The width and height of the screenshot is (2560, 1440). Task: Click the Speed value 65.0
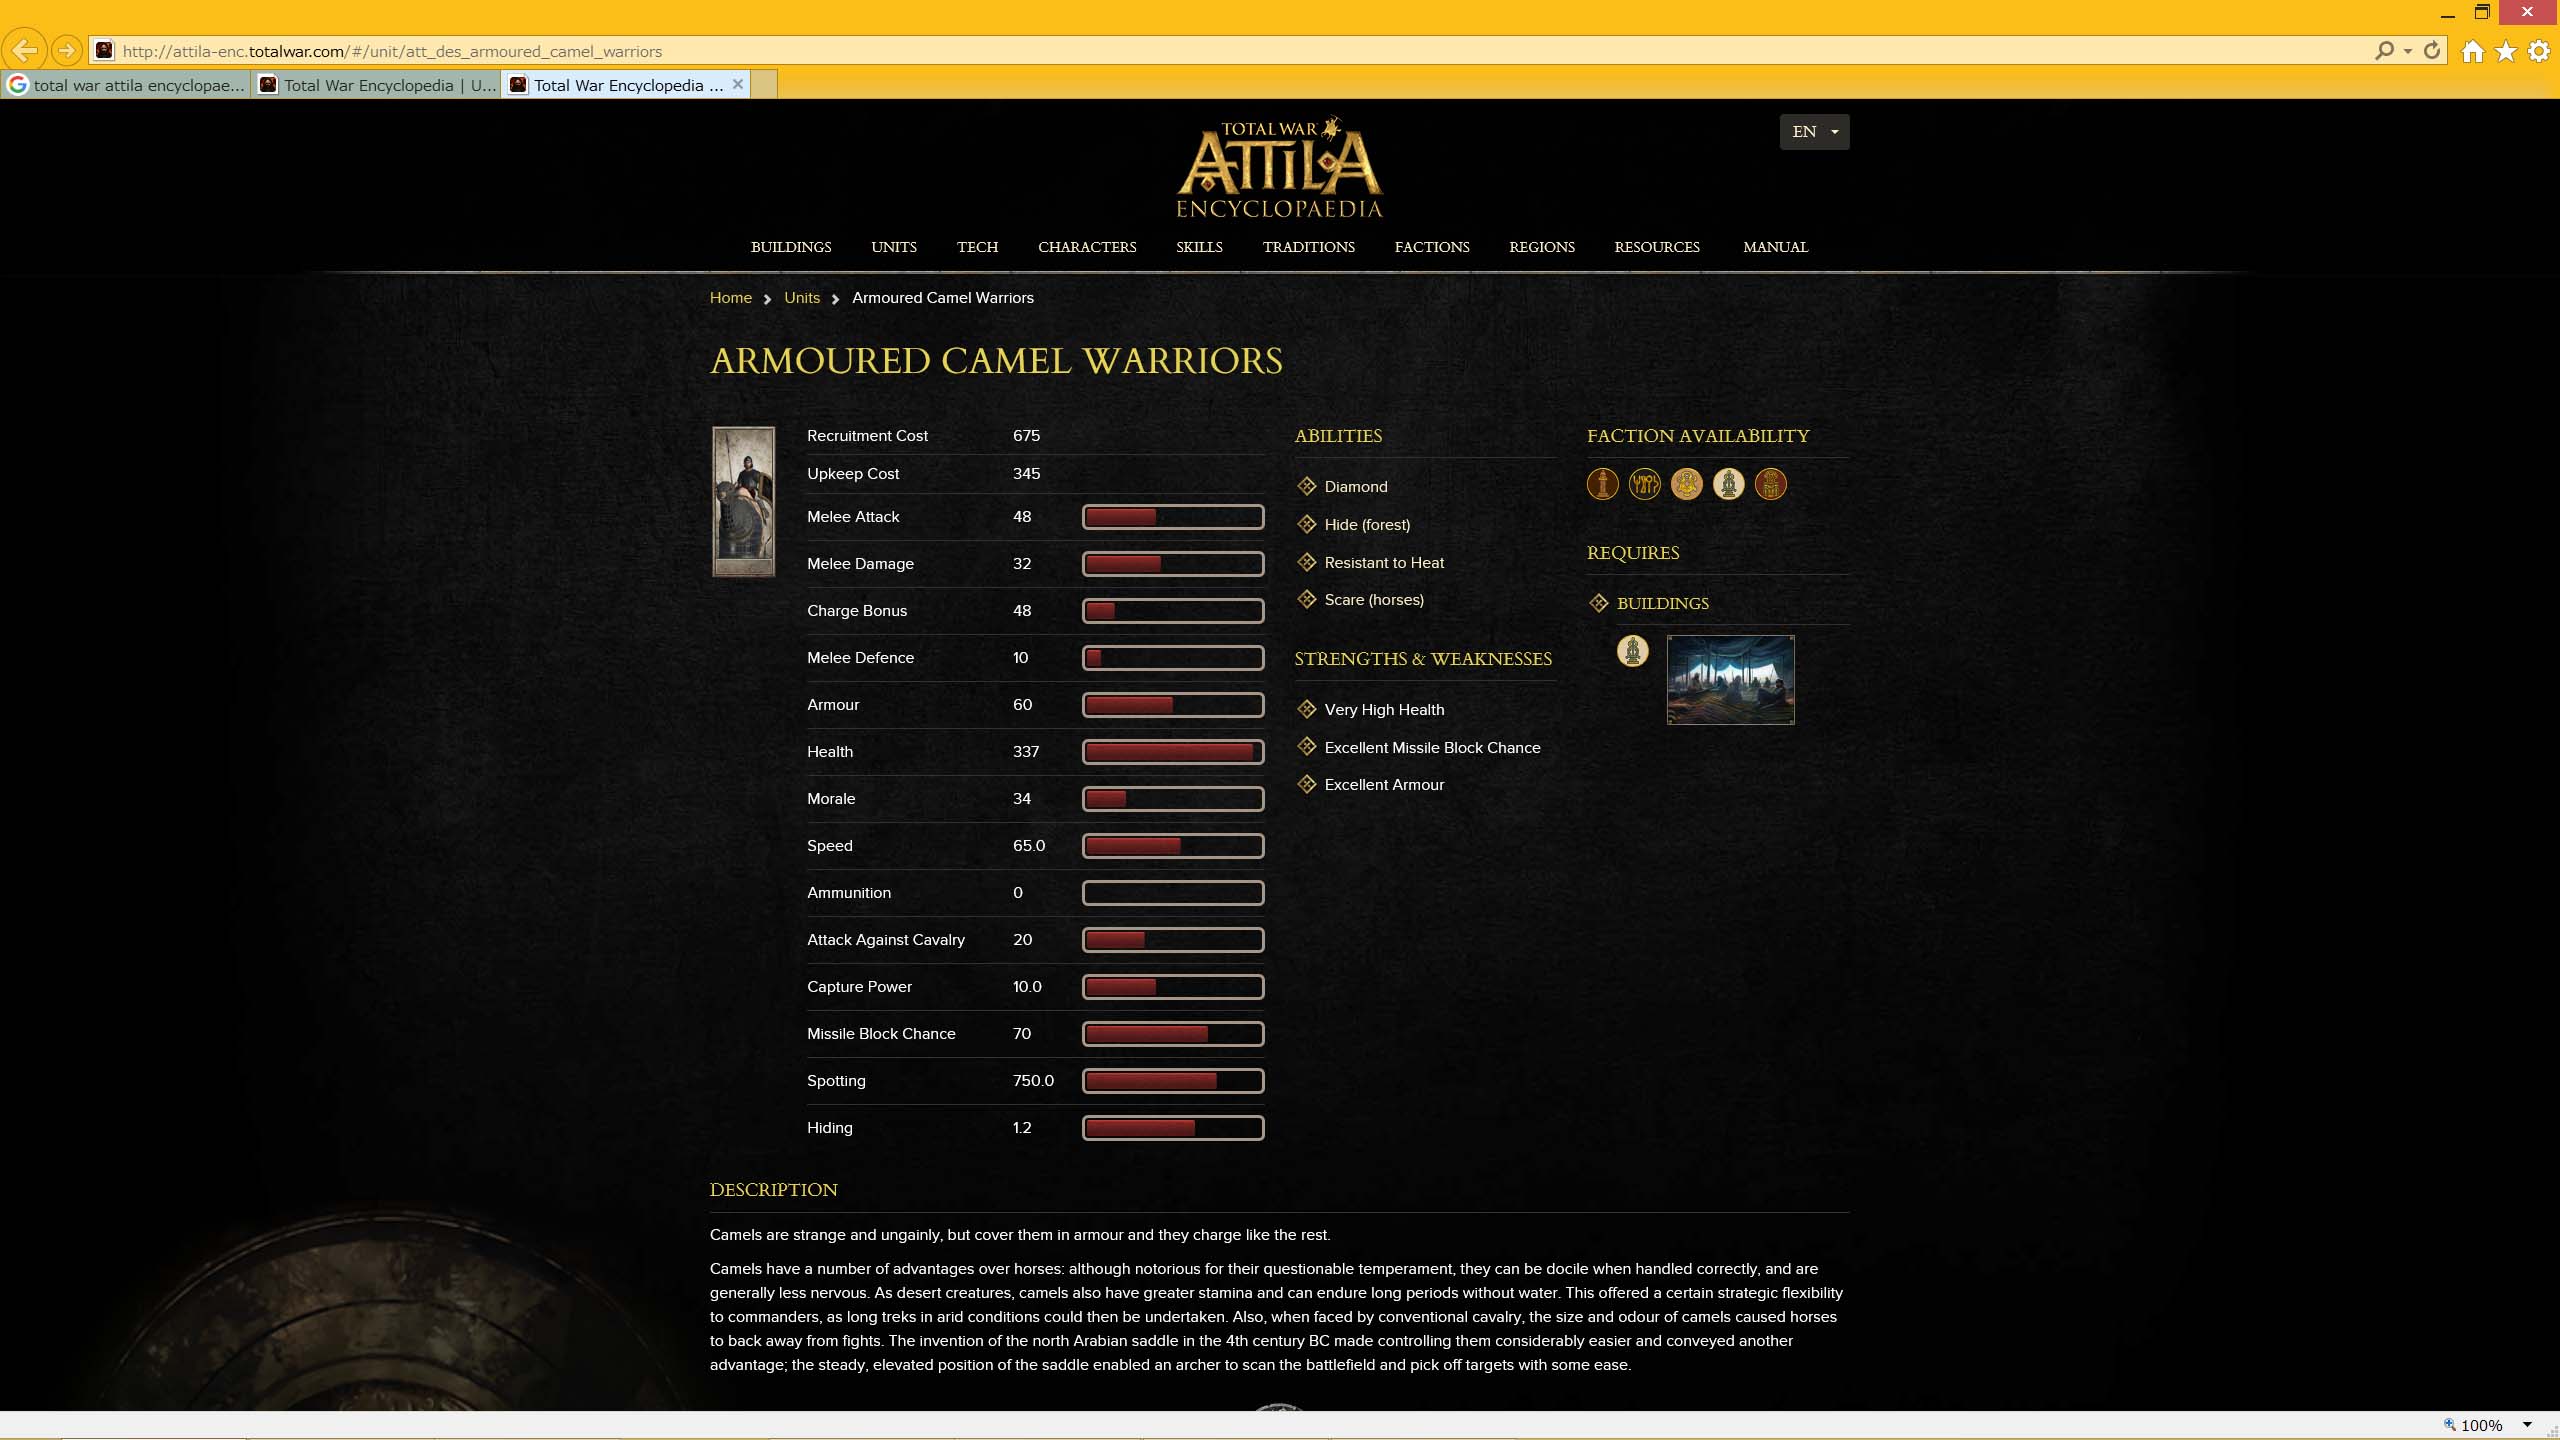pyautogui.click(x=1029, y=846)
